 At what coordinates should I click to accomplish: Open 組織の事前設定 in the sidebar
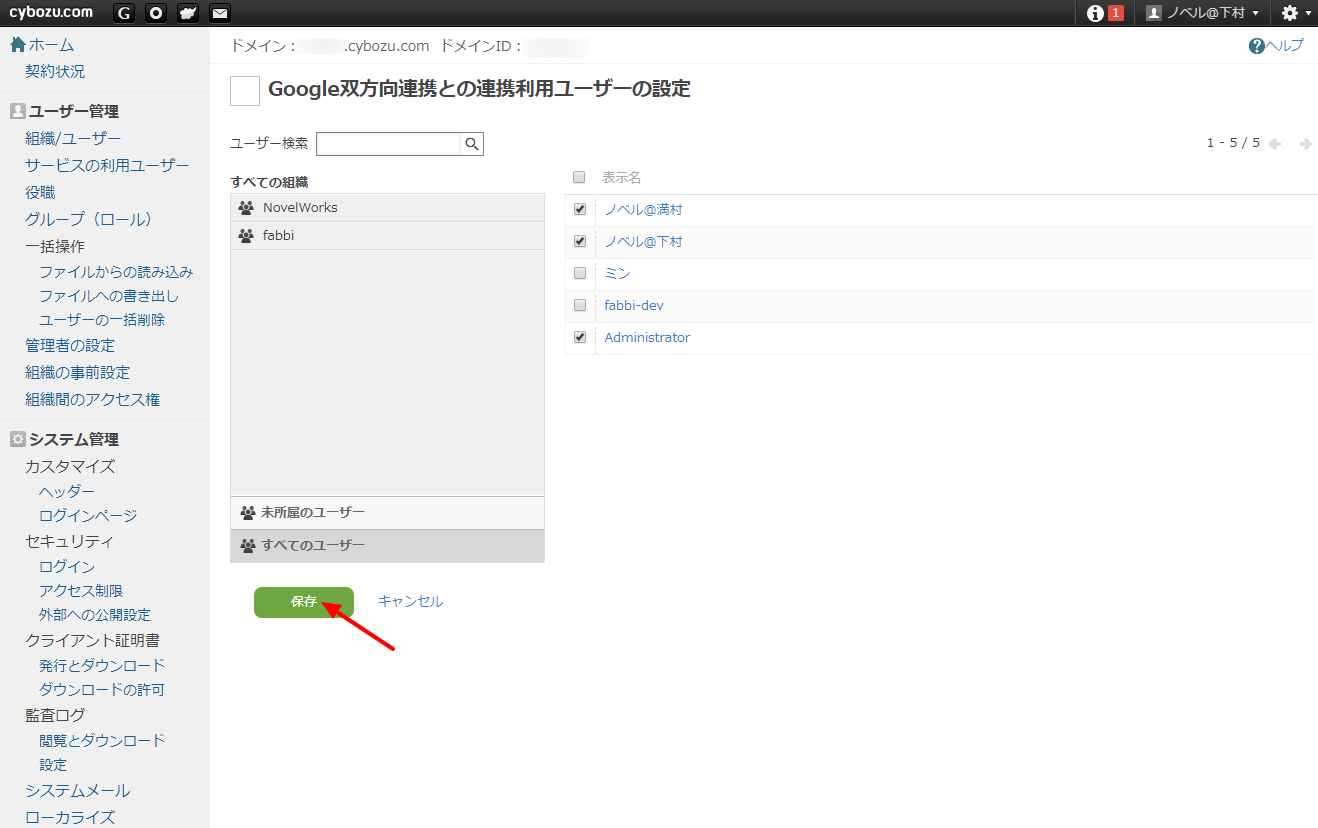(77, 372)
